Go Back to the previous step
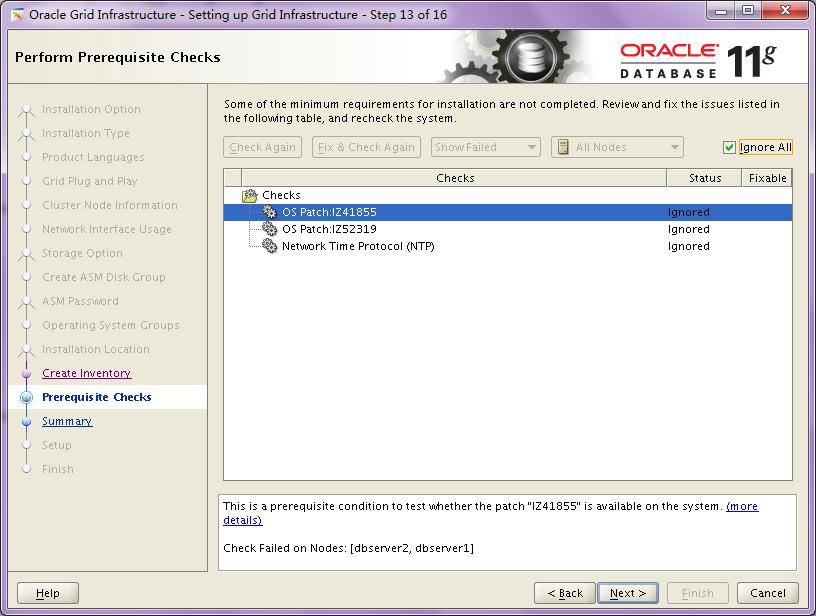Viewport: 816px width, 616px height. point(565,593)
